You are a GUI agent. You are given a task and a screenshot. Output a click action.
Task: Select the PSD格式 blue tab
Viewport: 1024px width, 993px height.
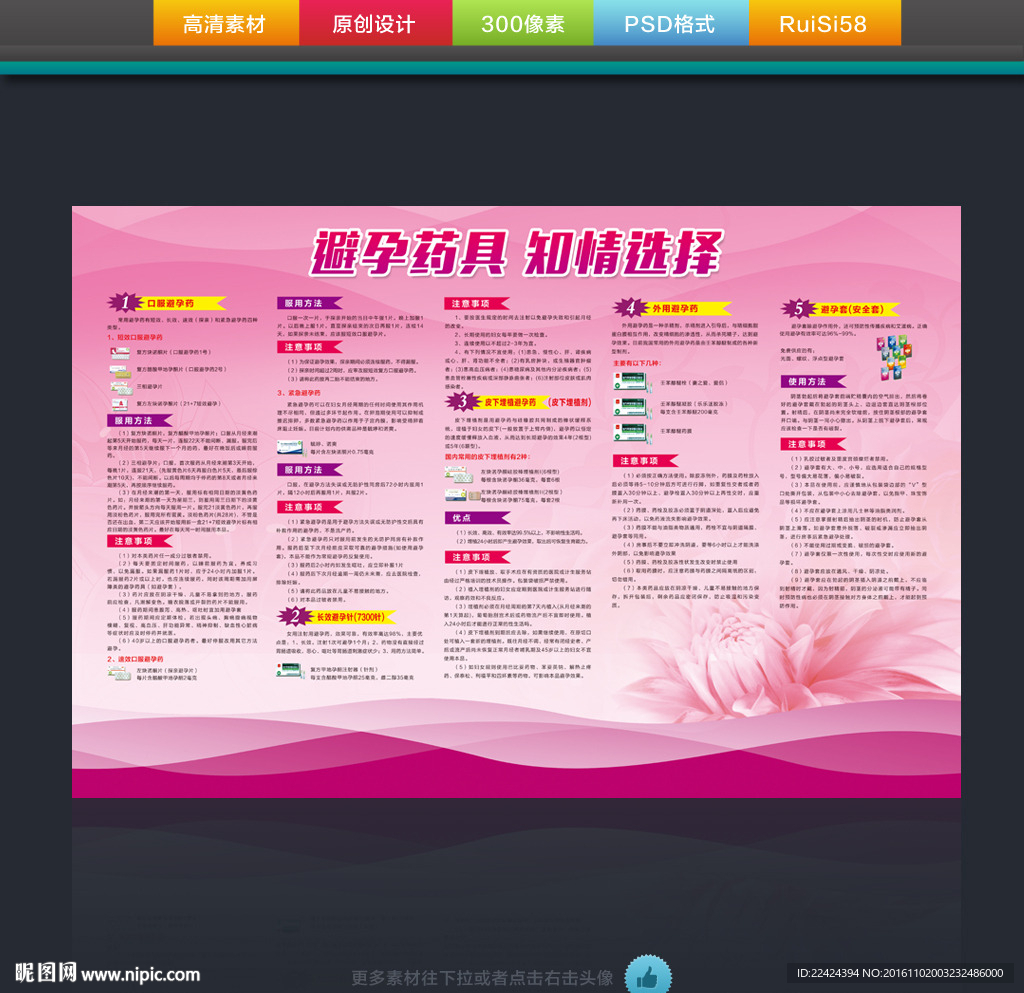click(671, 23)
